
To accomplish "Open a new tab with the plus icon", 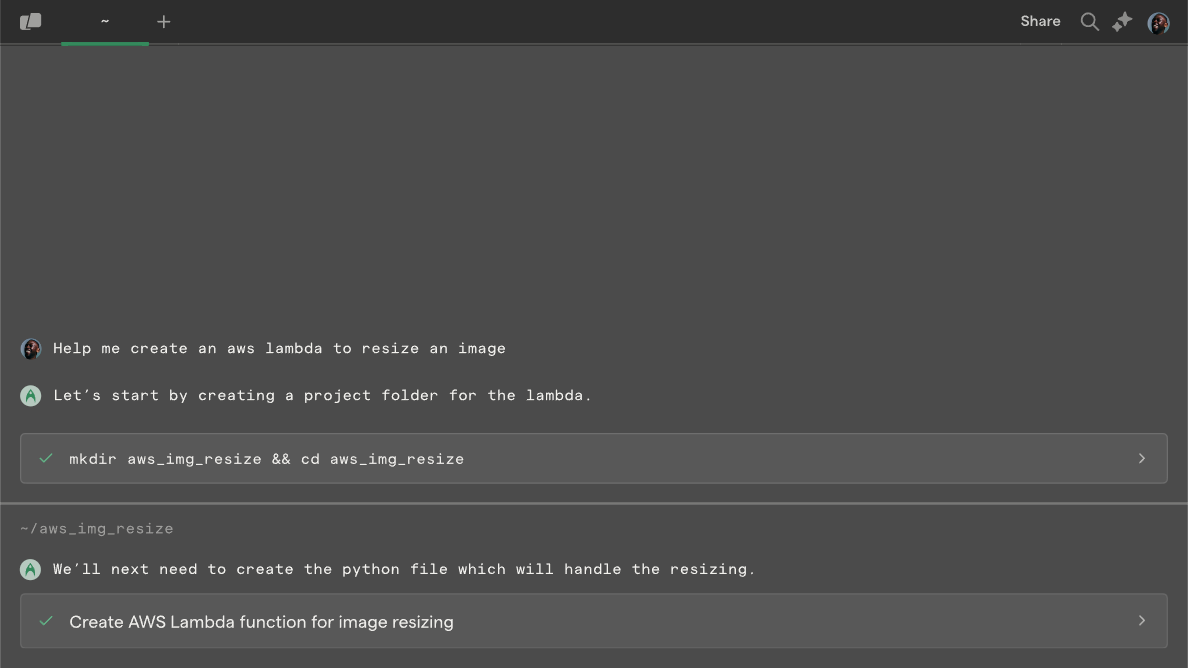I will pyautogui.click(x=164, y=22).
